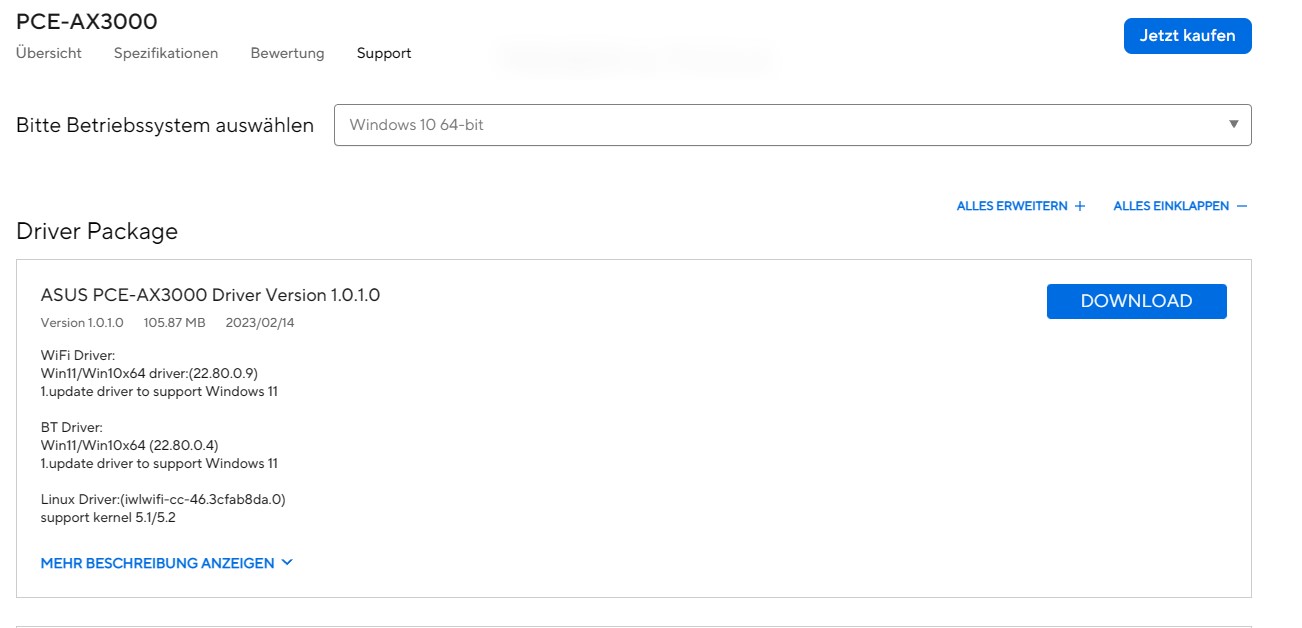This screenshot has height=628, width=1302.
Task: Click the support kernel 5.1/5.2 text
Action: (x=109, y=517)
